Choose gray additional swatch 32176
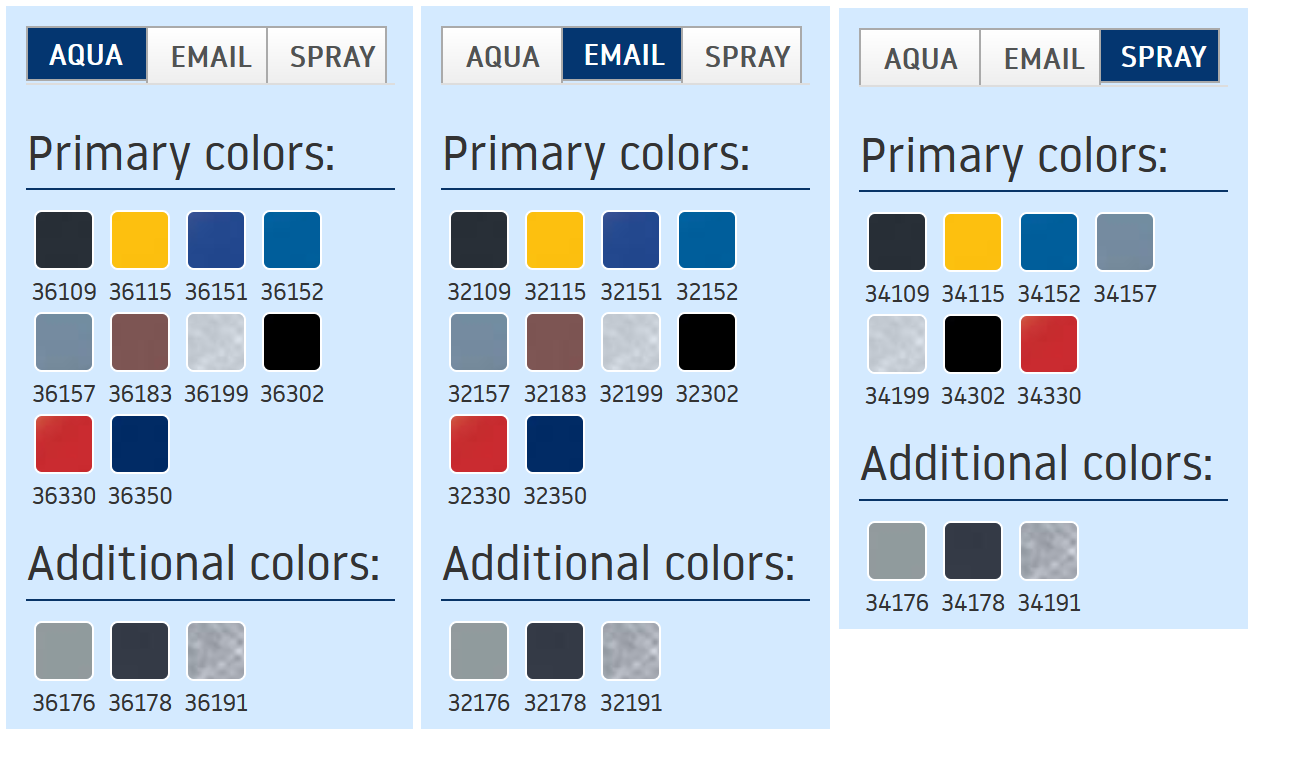 tap(479, 651)
